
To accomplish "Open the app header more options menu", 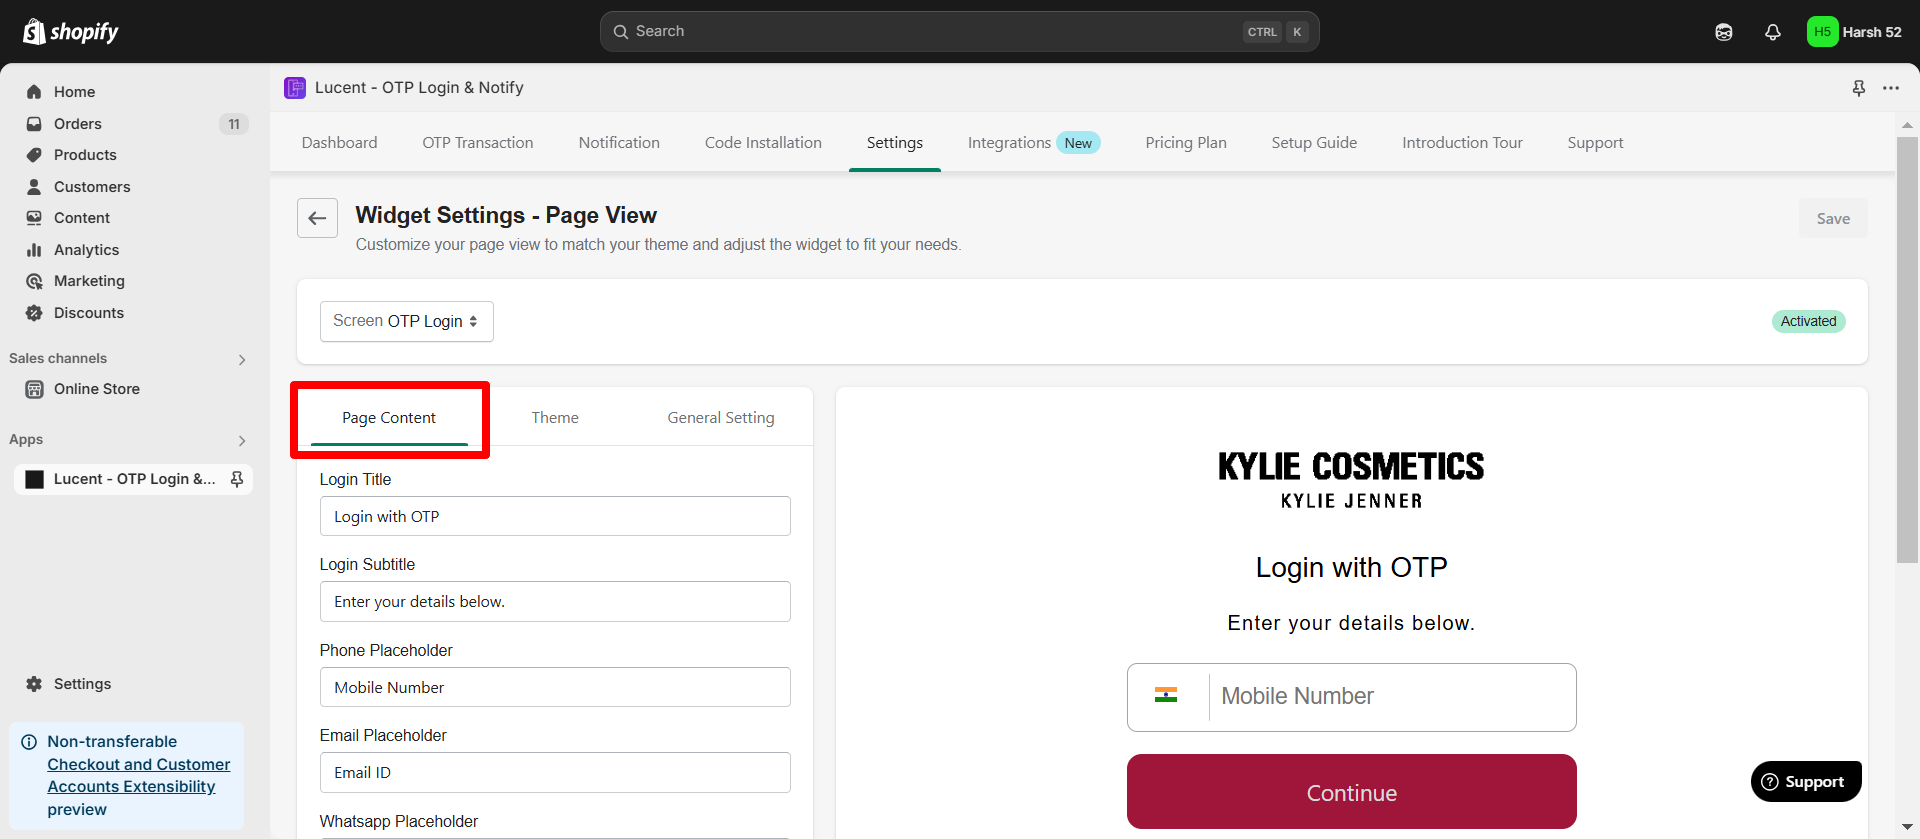I will (1891, 88).
